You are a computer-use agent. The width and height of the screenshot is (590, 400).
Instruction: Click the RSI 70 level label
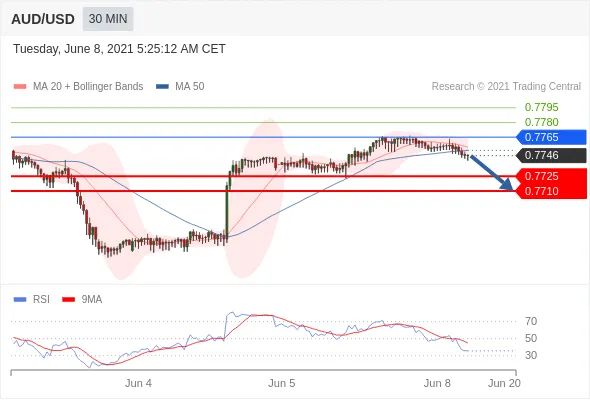[x=531, y=321]
